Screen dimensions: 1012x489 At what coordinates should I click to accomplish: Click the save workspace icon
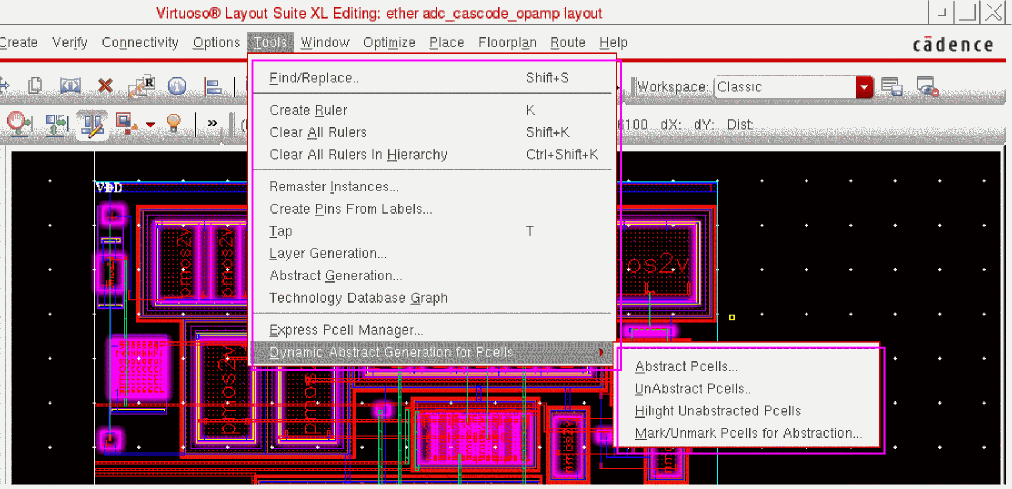coord(891,87)
